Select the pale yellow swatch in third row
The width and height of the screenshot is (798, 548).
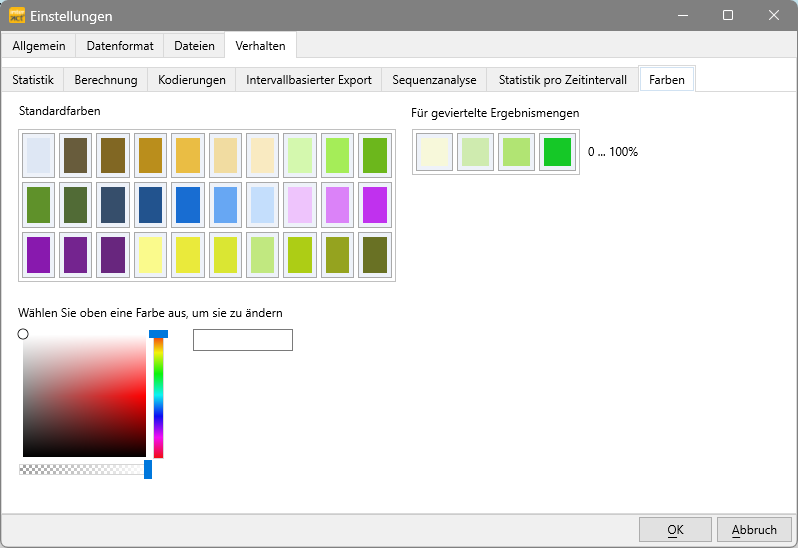coord(150,255)
